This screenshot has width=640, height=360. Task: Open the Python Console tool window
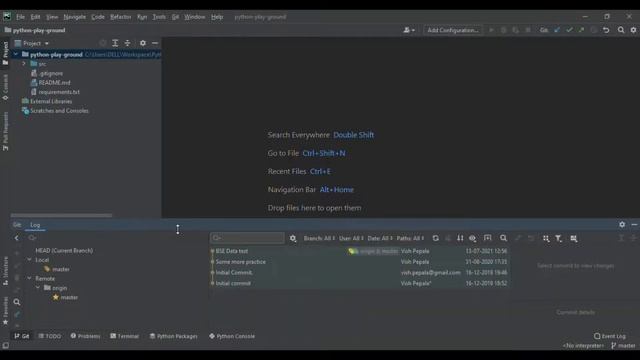[232, 336]
